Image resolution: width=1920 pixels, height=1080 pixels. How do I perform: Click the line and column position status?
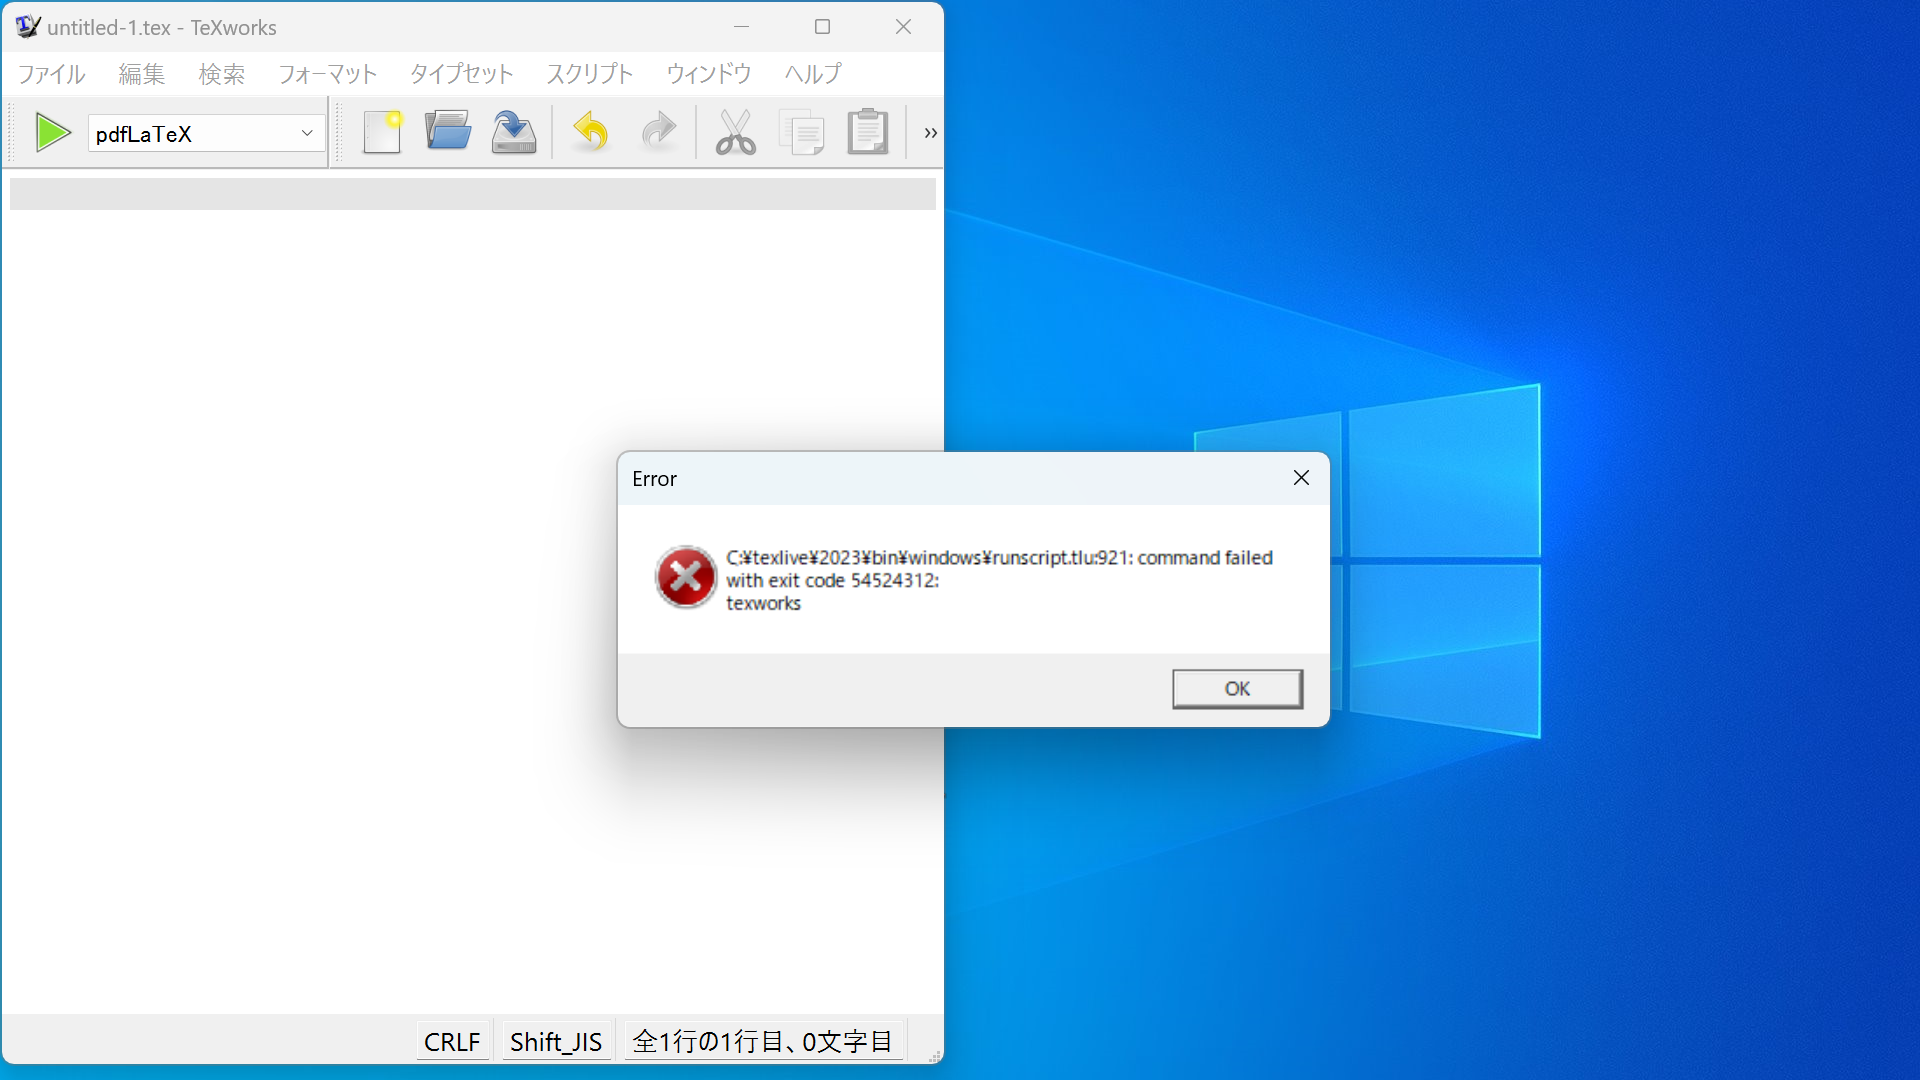pos(763,1042)
